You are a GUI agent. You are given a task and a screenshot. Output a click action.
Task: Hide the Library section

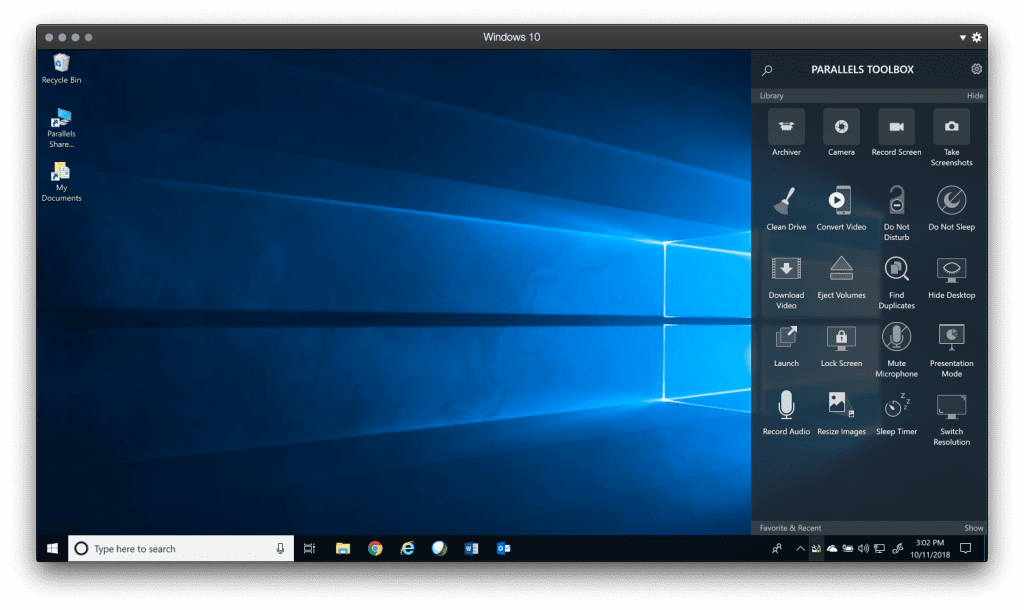(x=974, y=96)
